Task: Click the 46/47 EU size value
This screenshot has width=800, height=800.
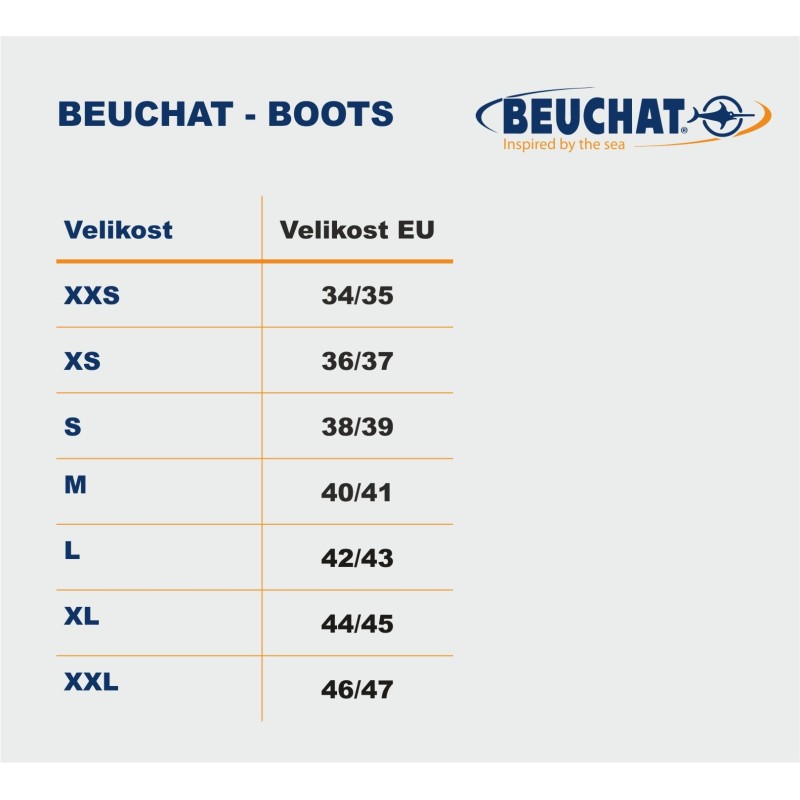Action: (358, 689)
